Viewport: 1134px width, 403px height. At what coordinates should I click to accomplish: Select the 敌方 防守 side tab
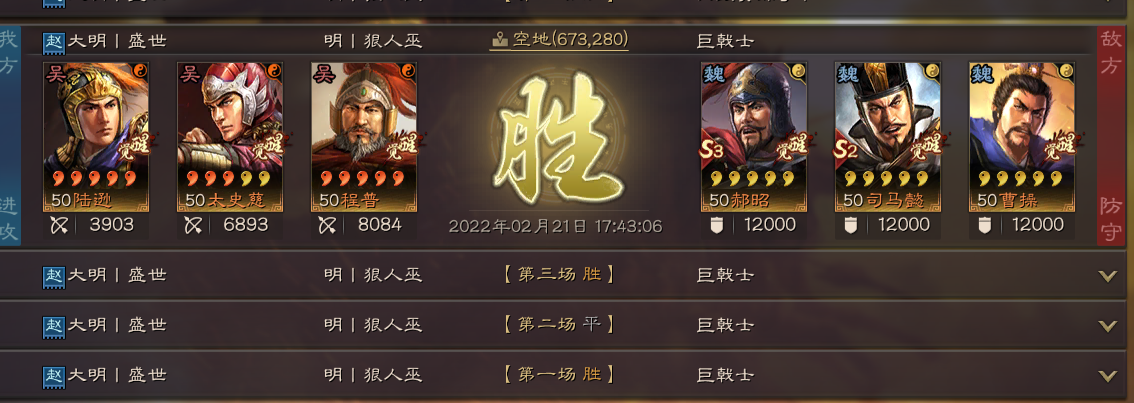(x=1112, y=136)
